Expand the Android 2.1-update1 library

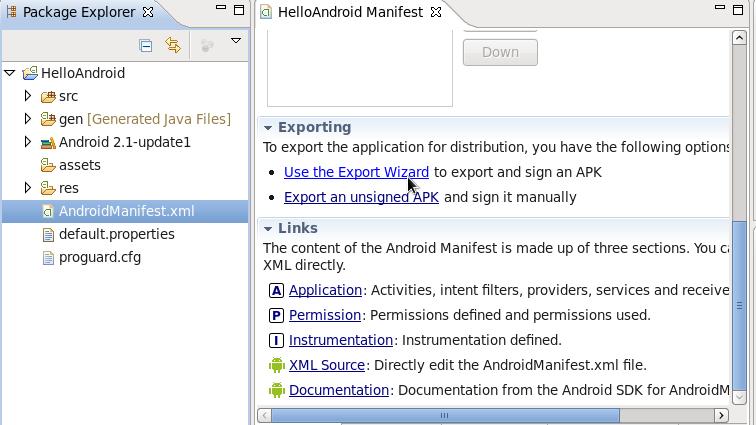click(27, 142)
